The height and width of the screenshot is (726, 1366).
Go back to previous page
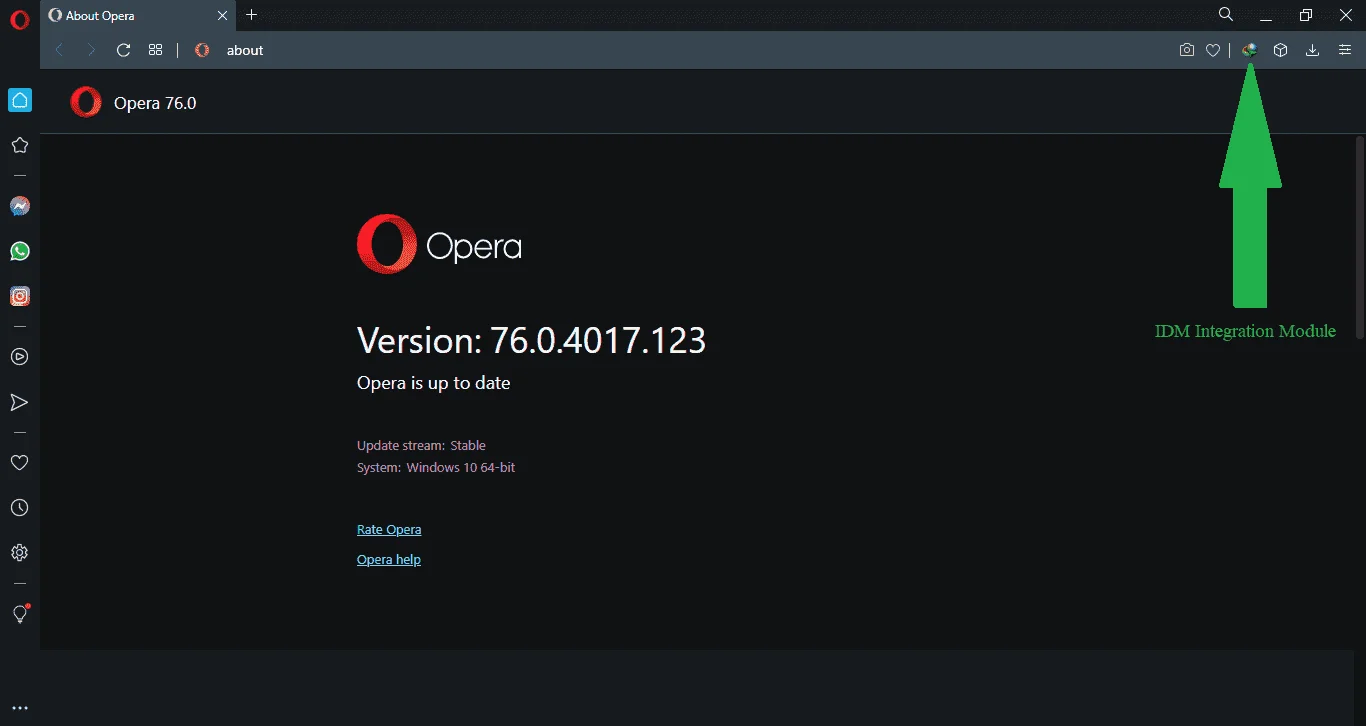pyautogui.click(x=59, y=50)
